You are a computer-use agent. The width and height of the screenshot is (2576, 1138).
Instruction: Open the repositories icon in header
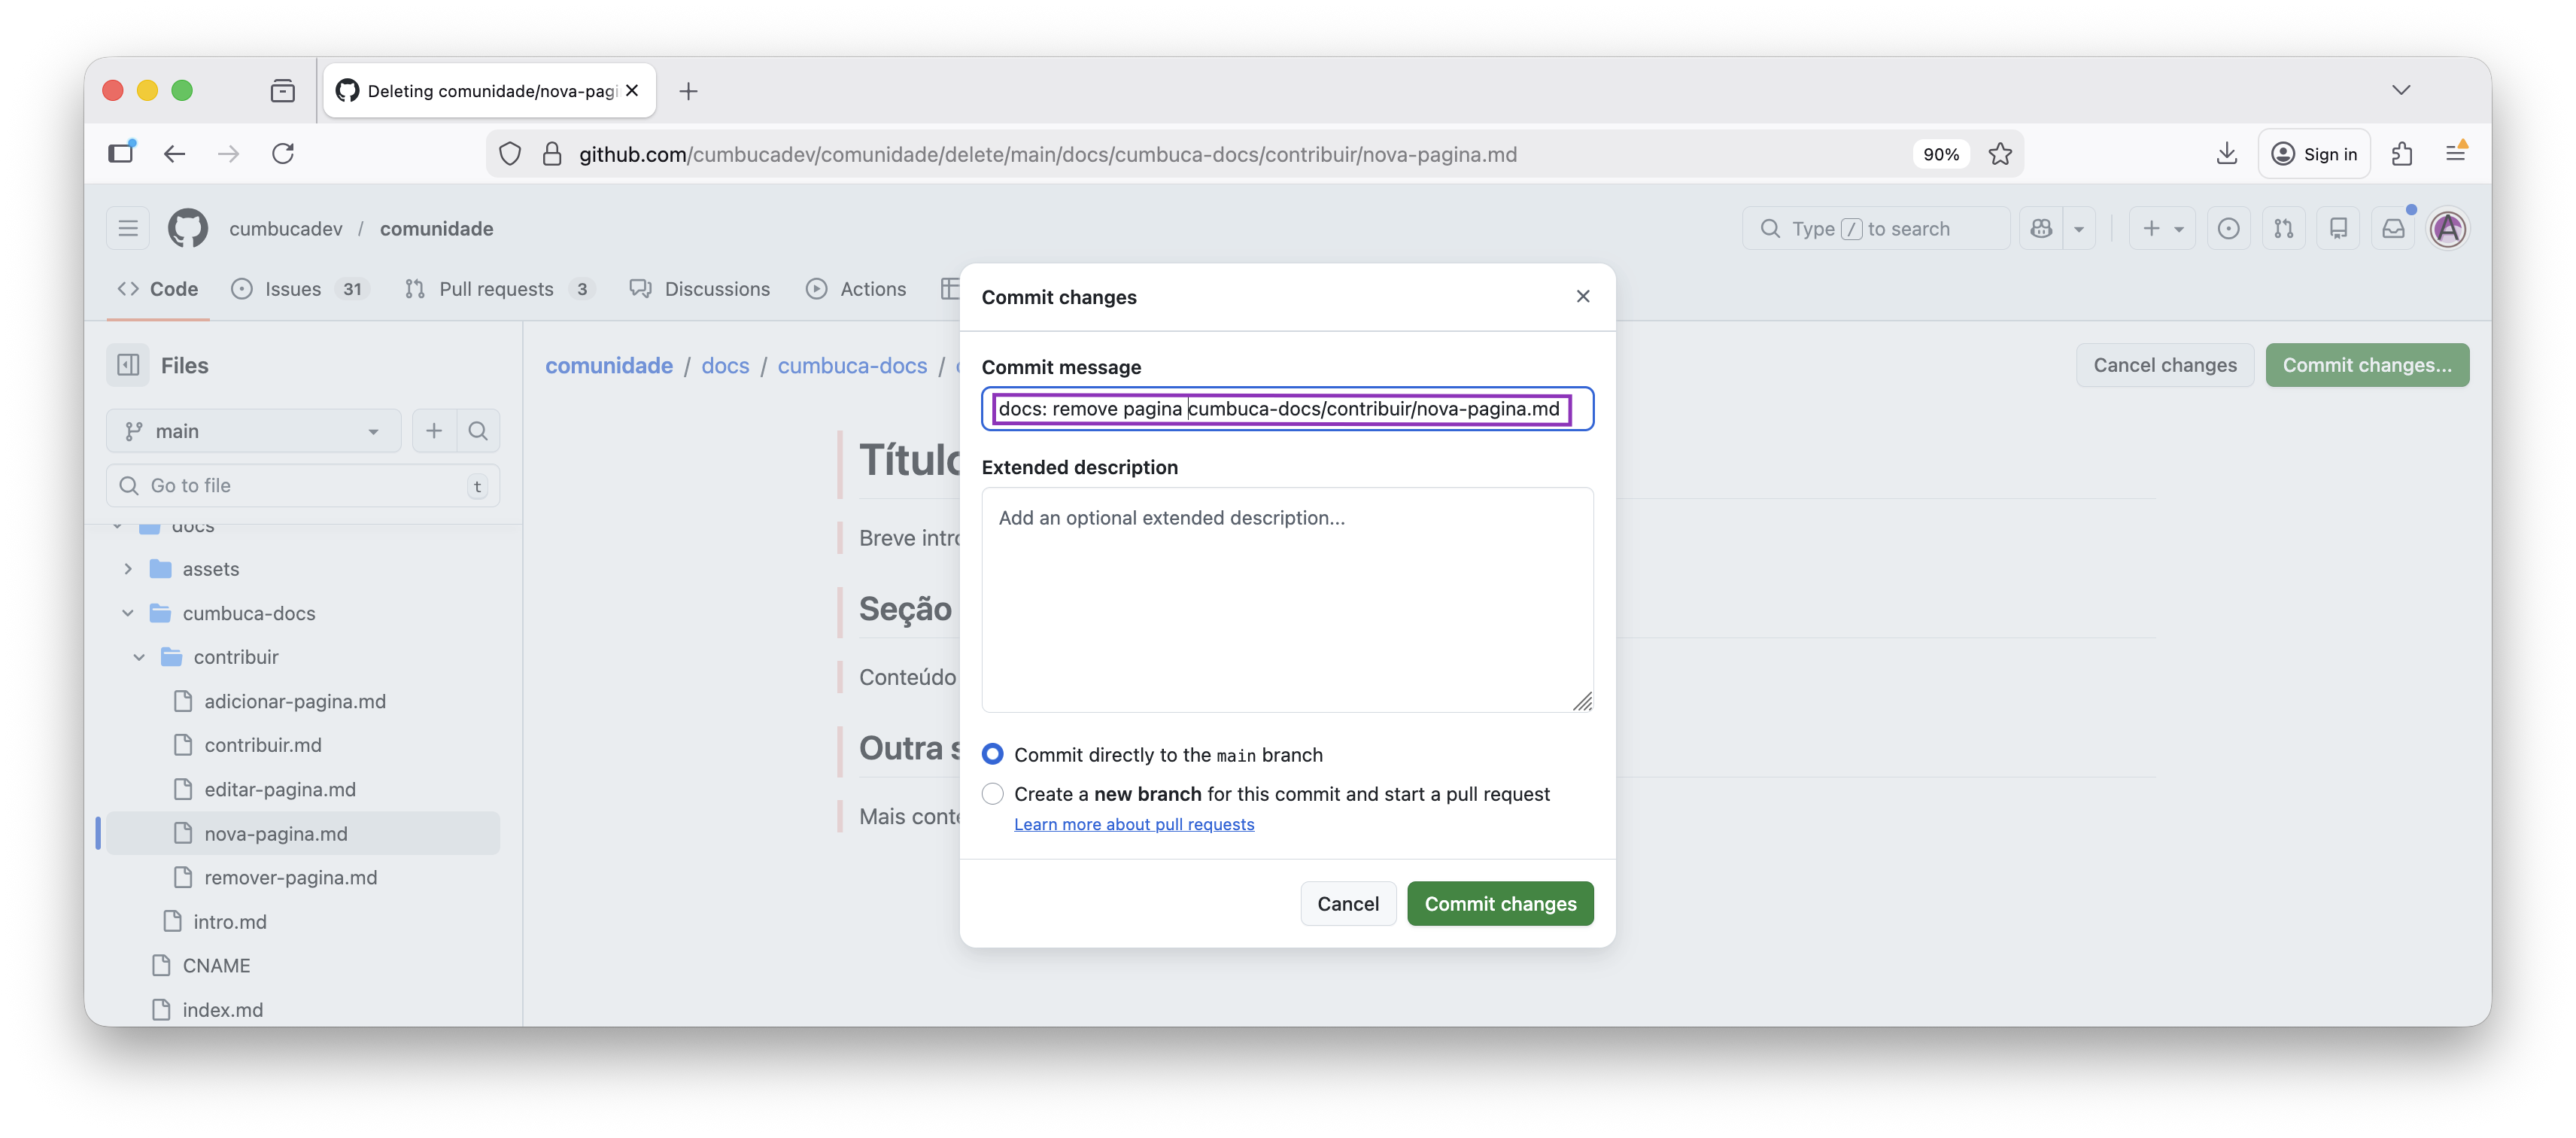coord(2338,228)
